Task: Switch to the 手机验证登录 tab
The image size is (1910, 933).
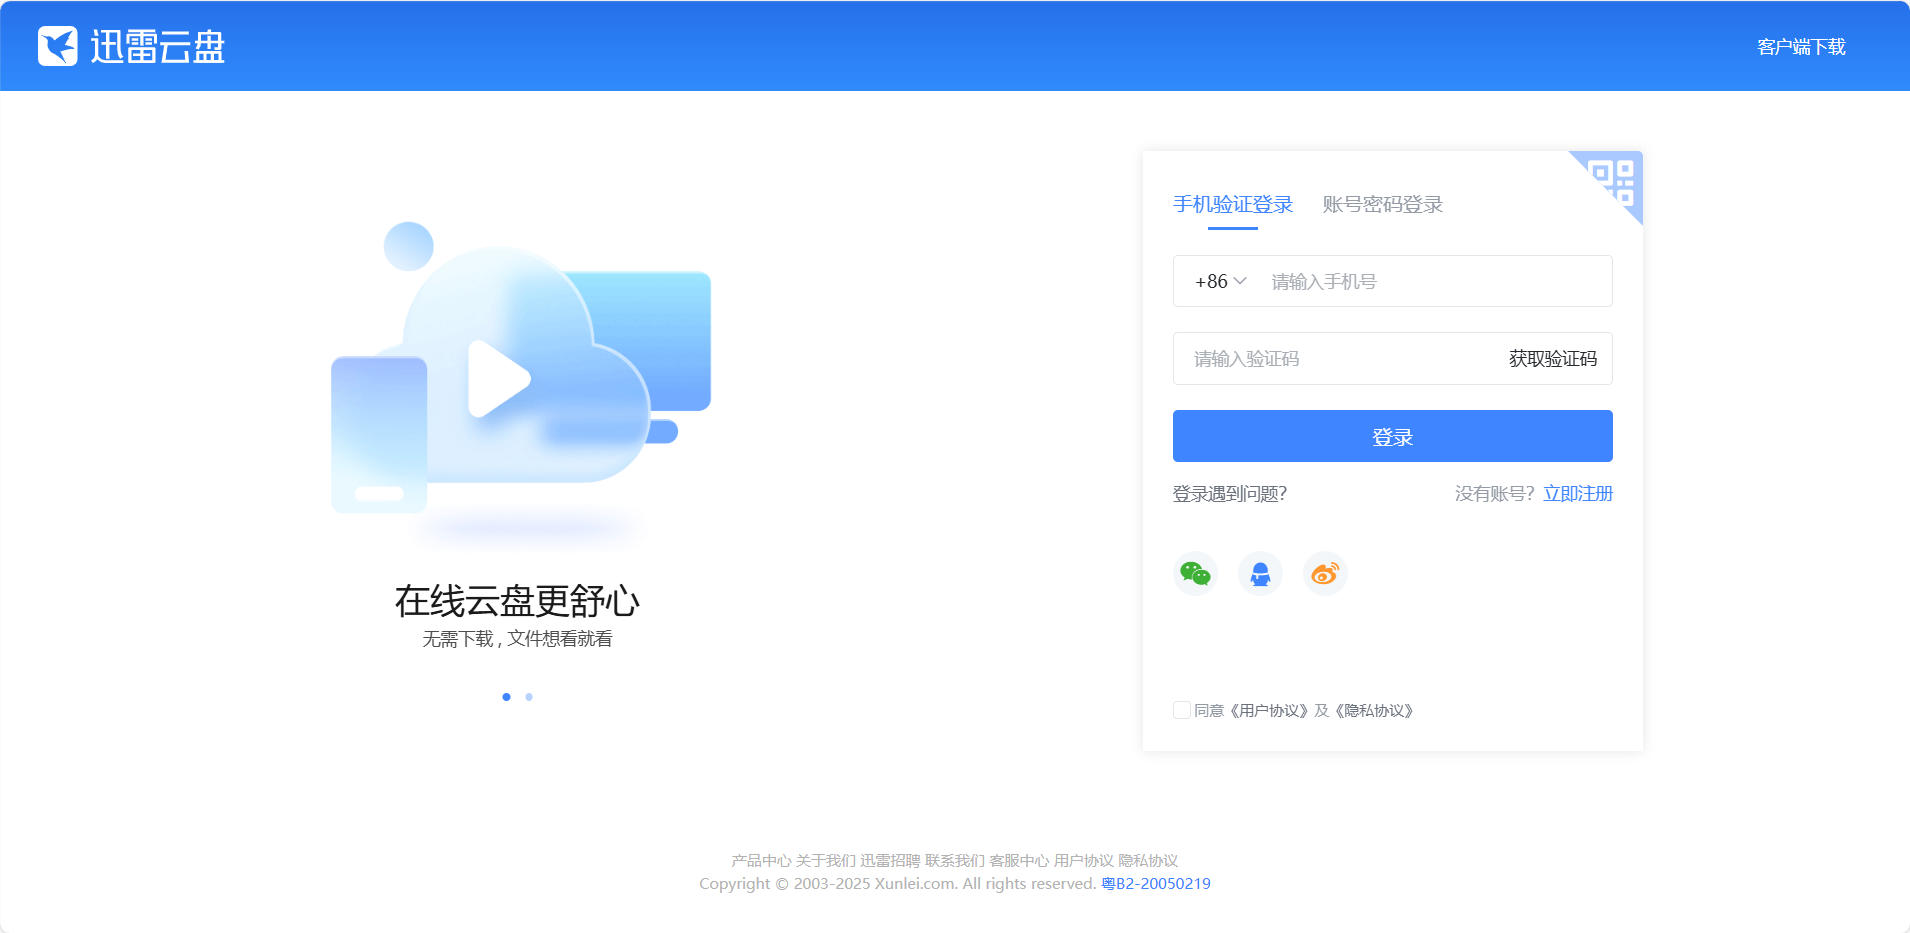Action: pos(1232,204)
